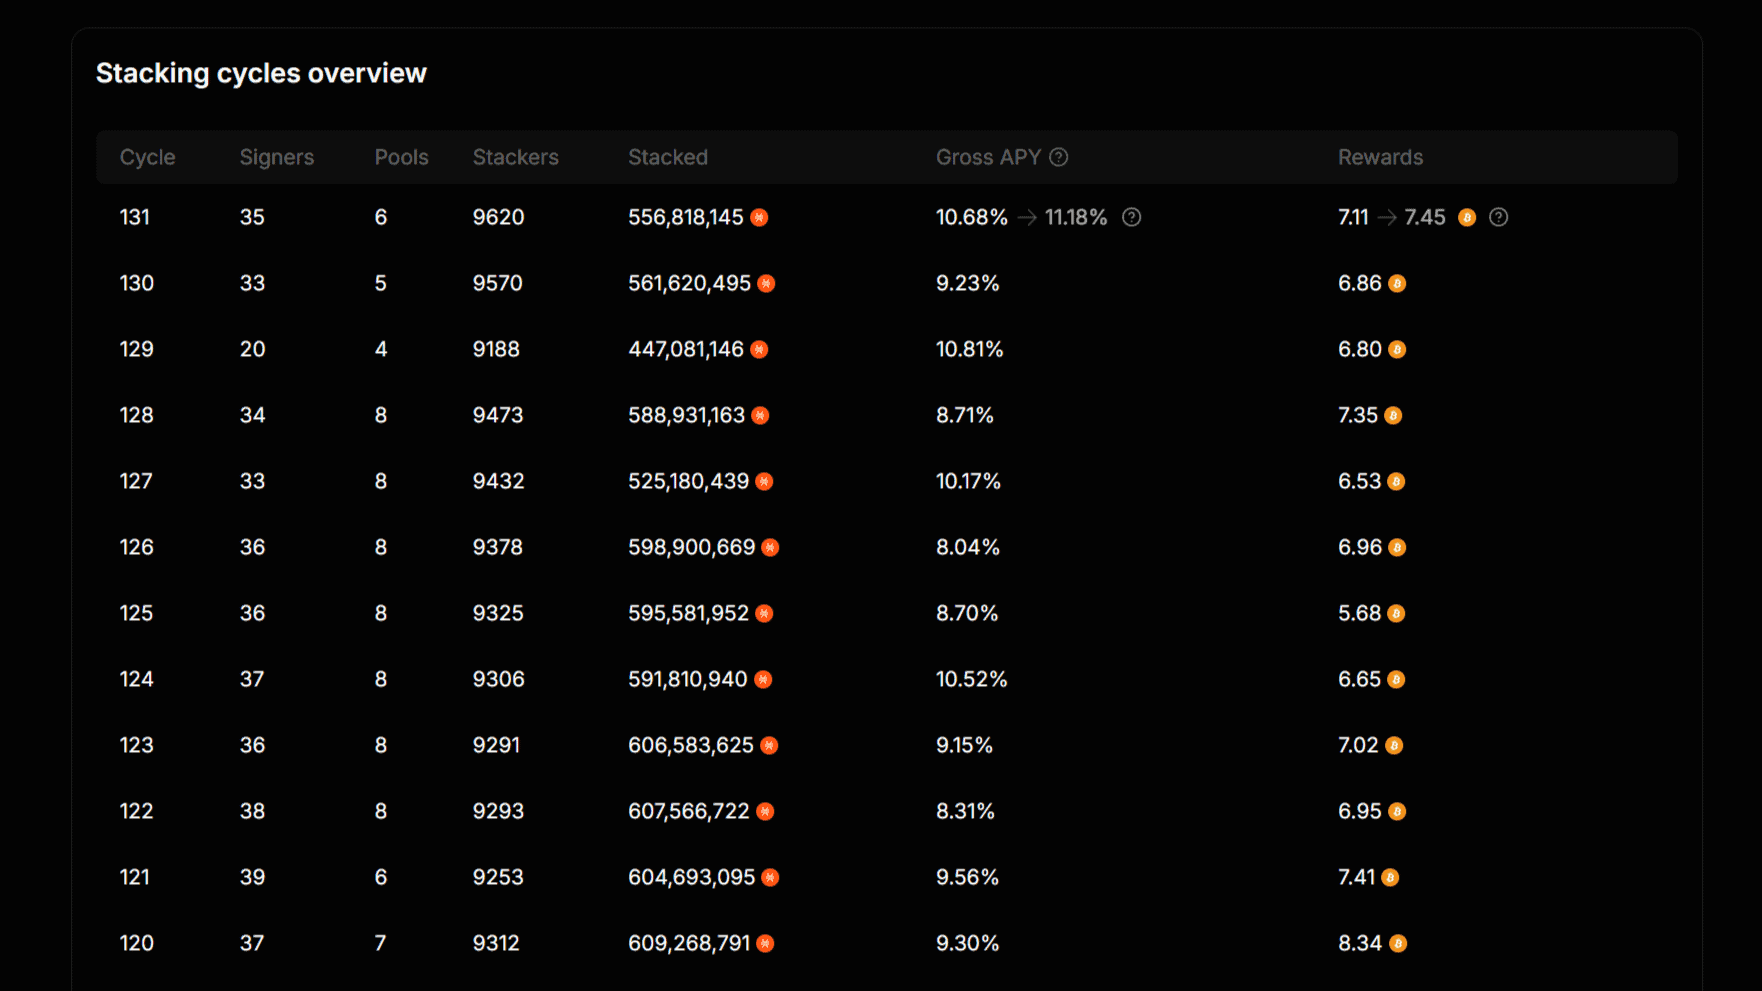This screenshot has width=1762, height=991.
Task: Click the Signers column header
Action: coord(276,157)
